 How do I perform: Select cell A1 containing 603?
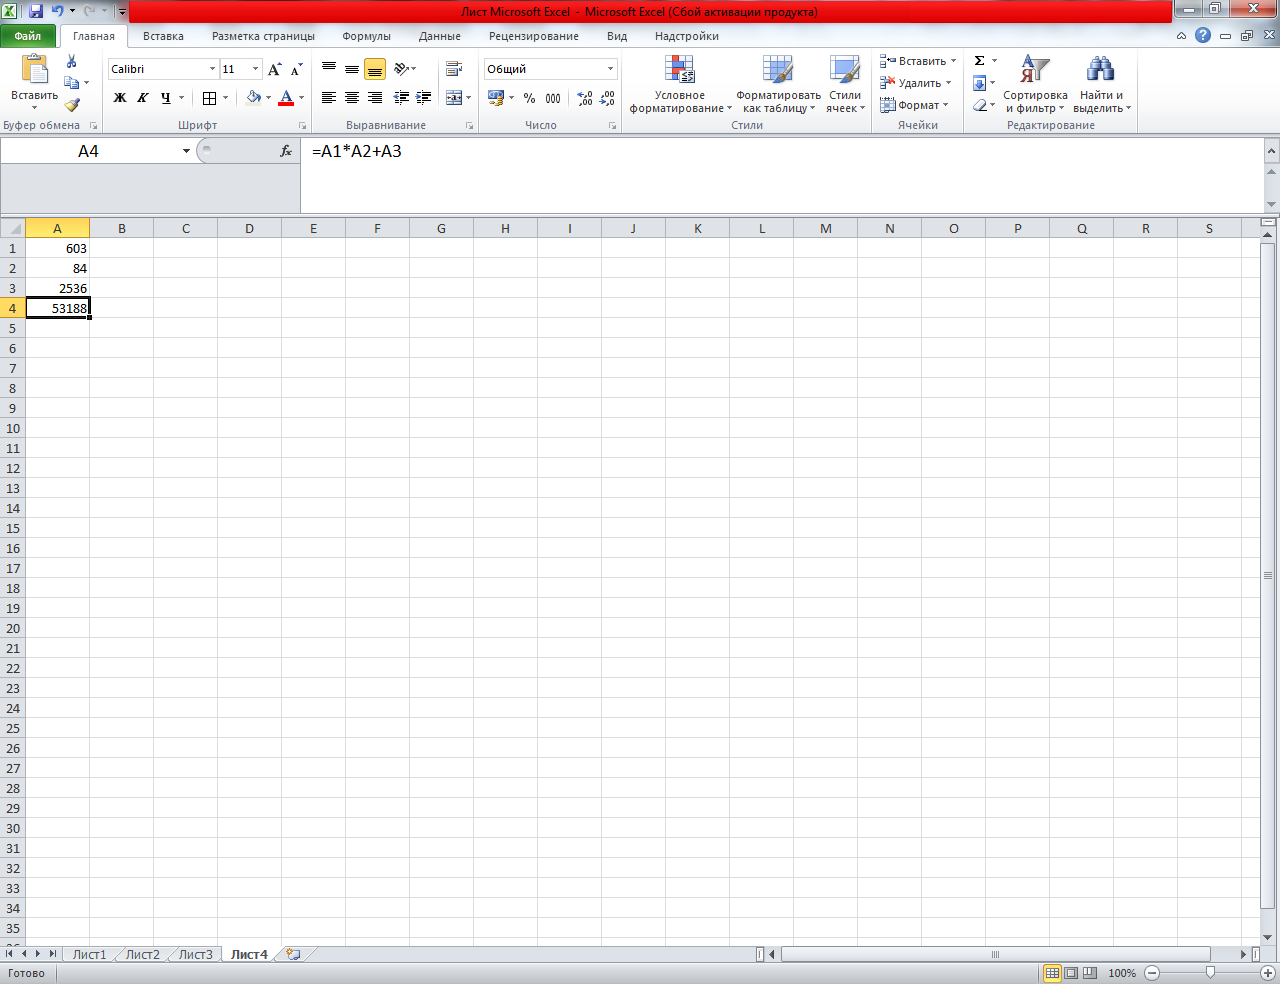[x=57, y=248]
